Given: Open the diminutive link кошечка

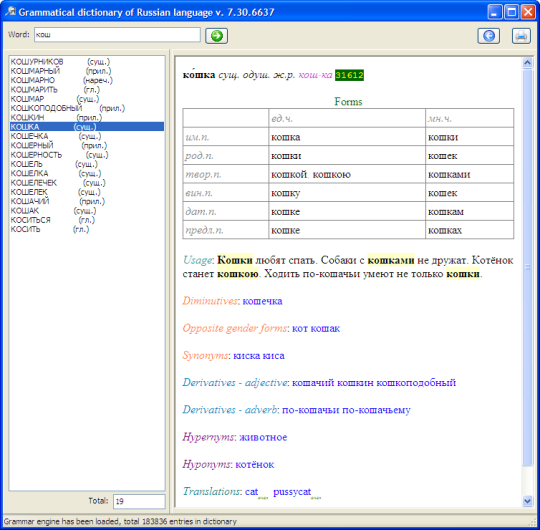Looking at the screenshot, I should [x=262, y=301].
